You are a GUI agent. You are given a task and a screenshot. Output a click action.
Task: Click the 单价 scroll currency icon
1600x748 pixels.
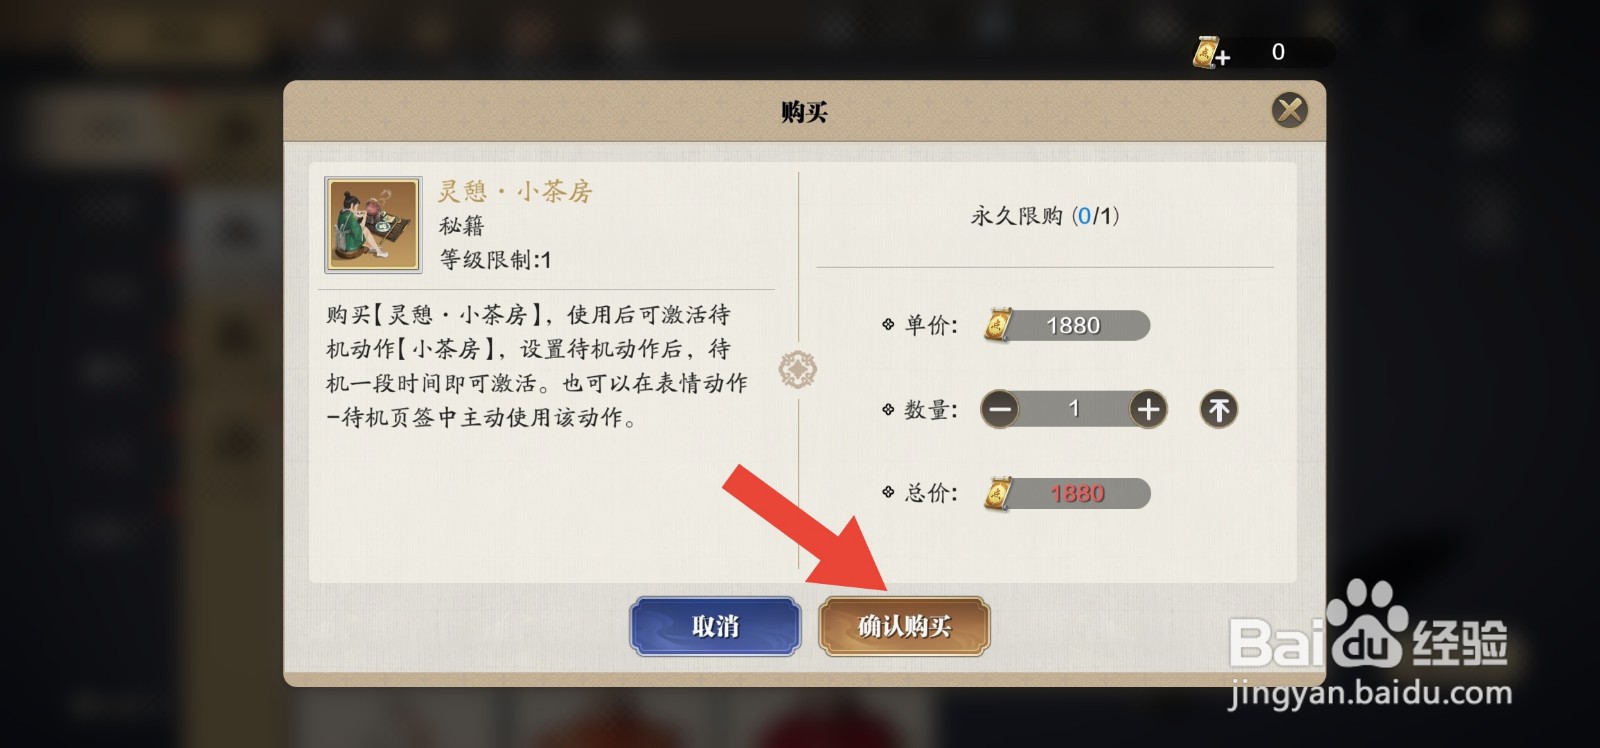click(997, 325)
